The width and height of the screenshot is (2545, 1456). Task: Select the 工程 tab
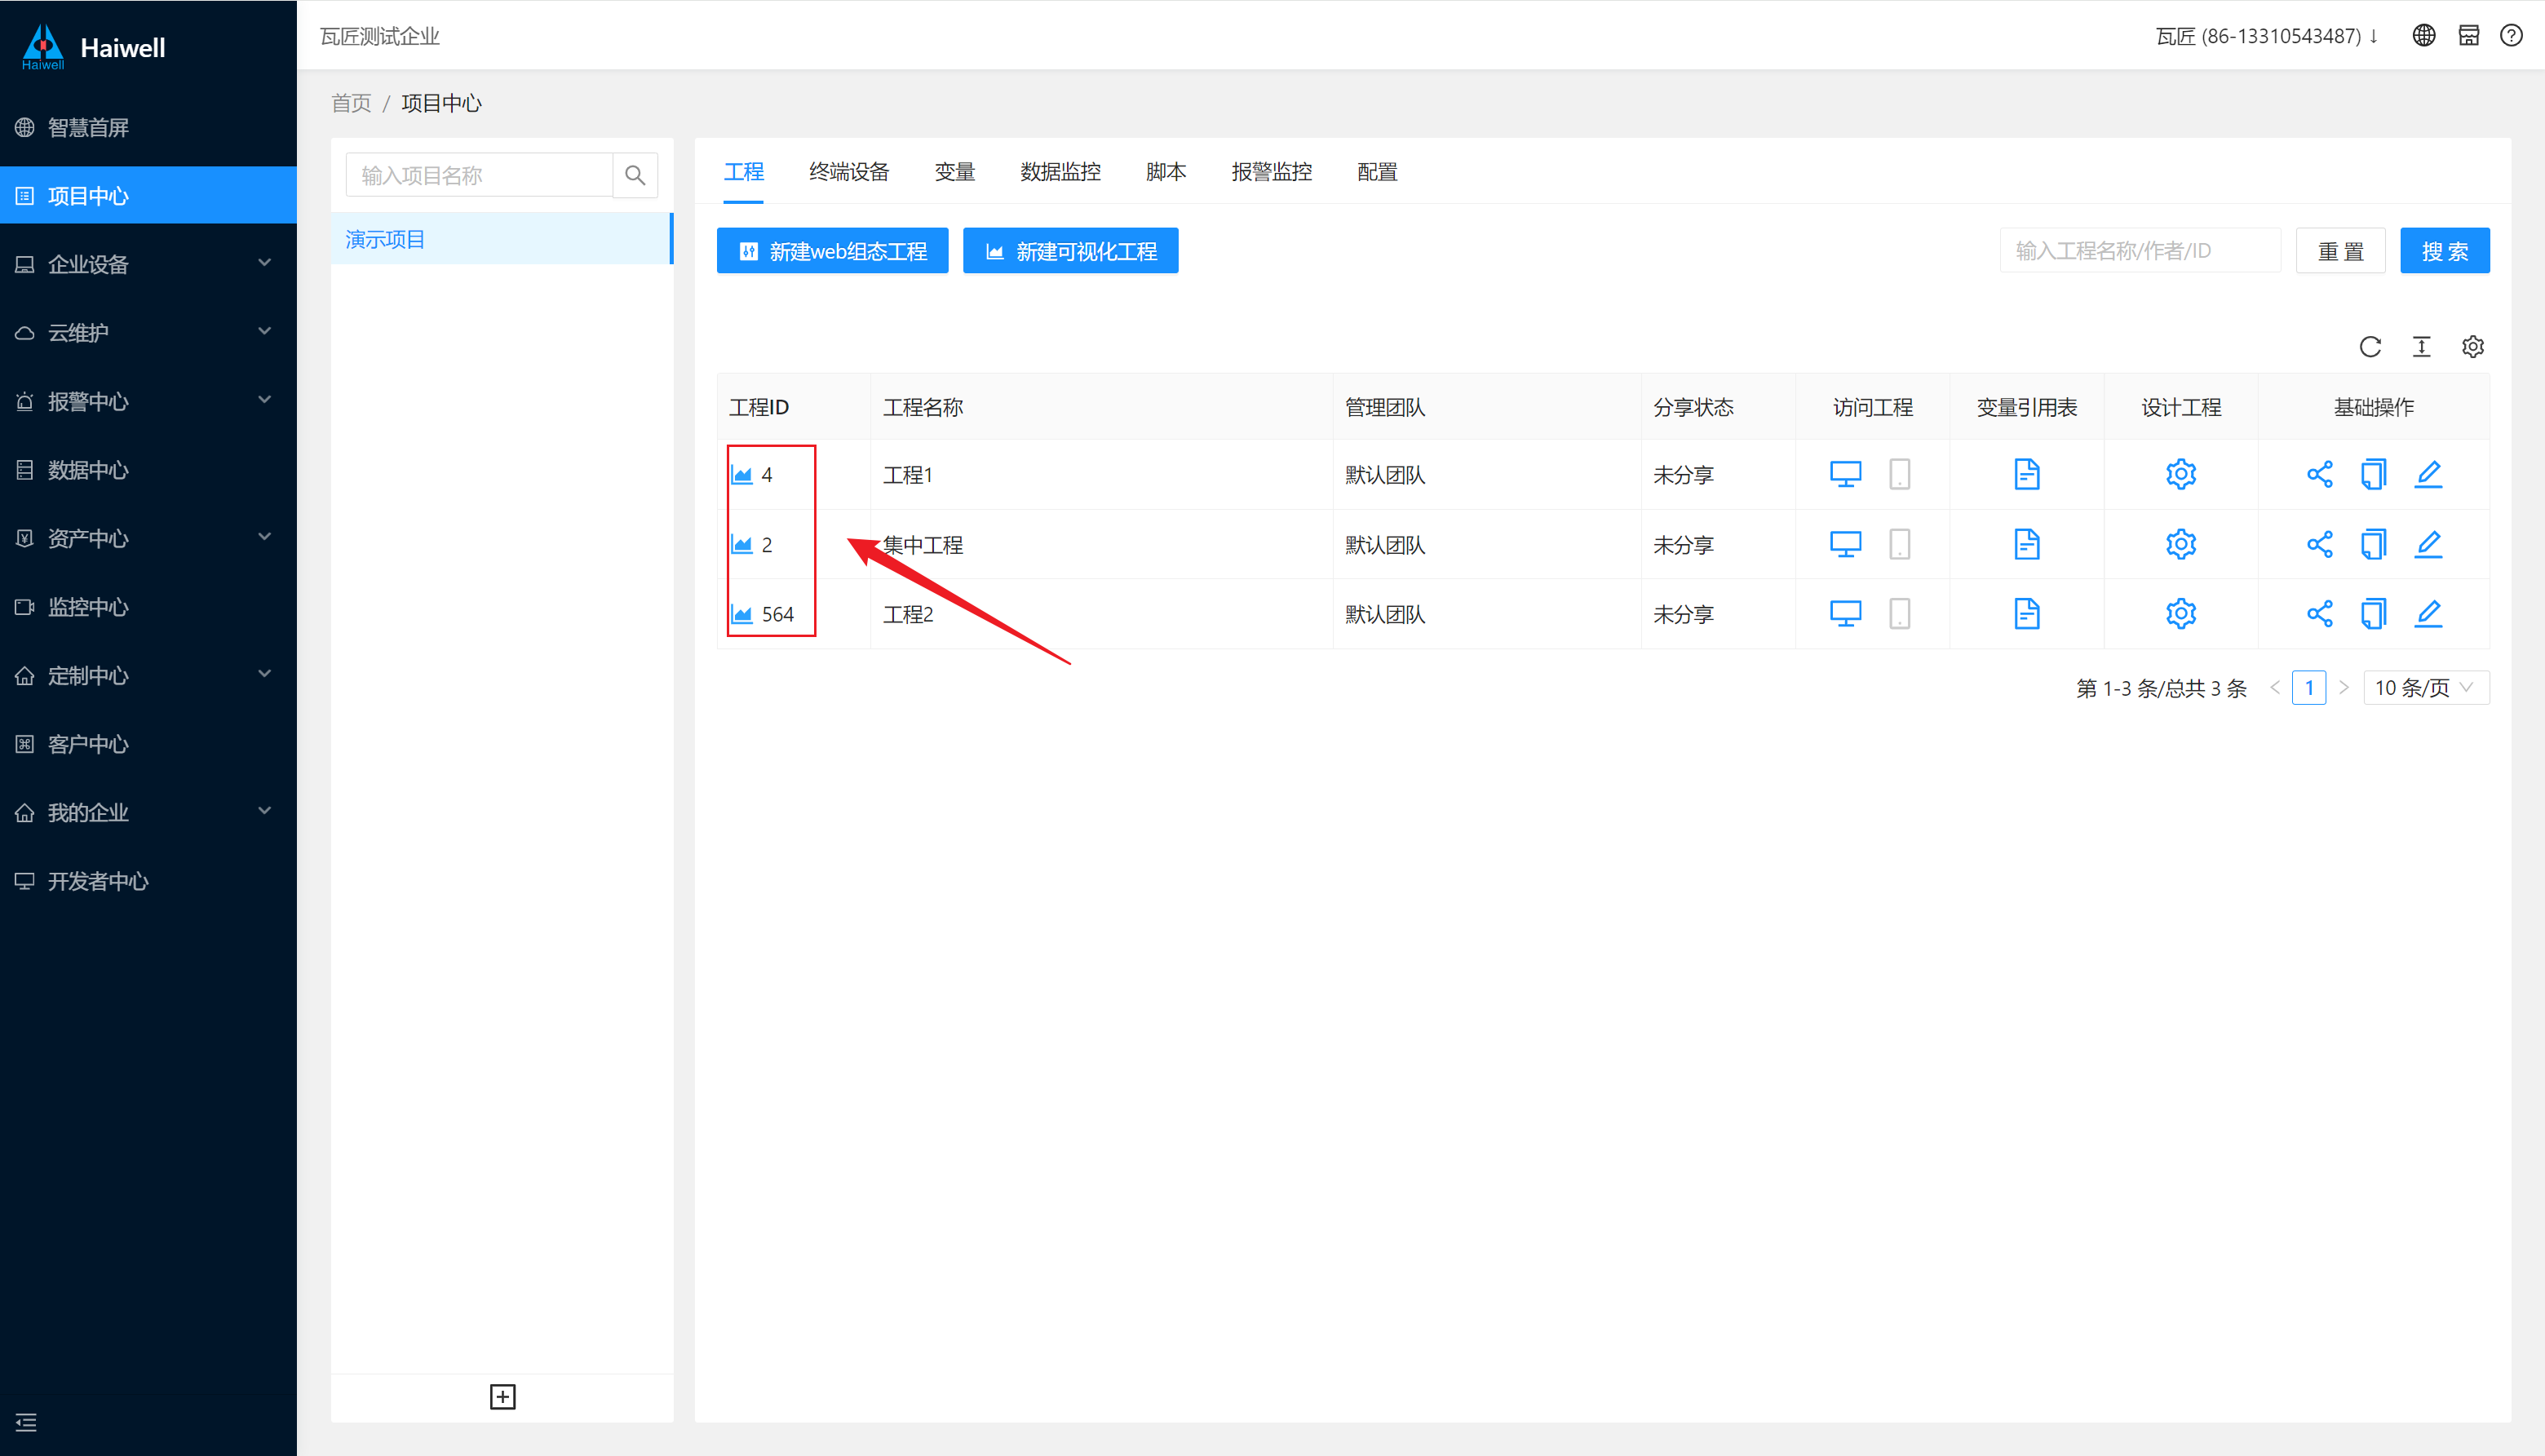tap(743, 172)
